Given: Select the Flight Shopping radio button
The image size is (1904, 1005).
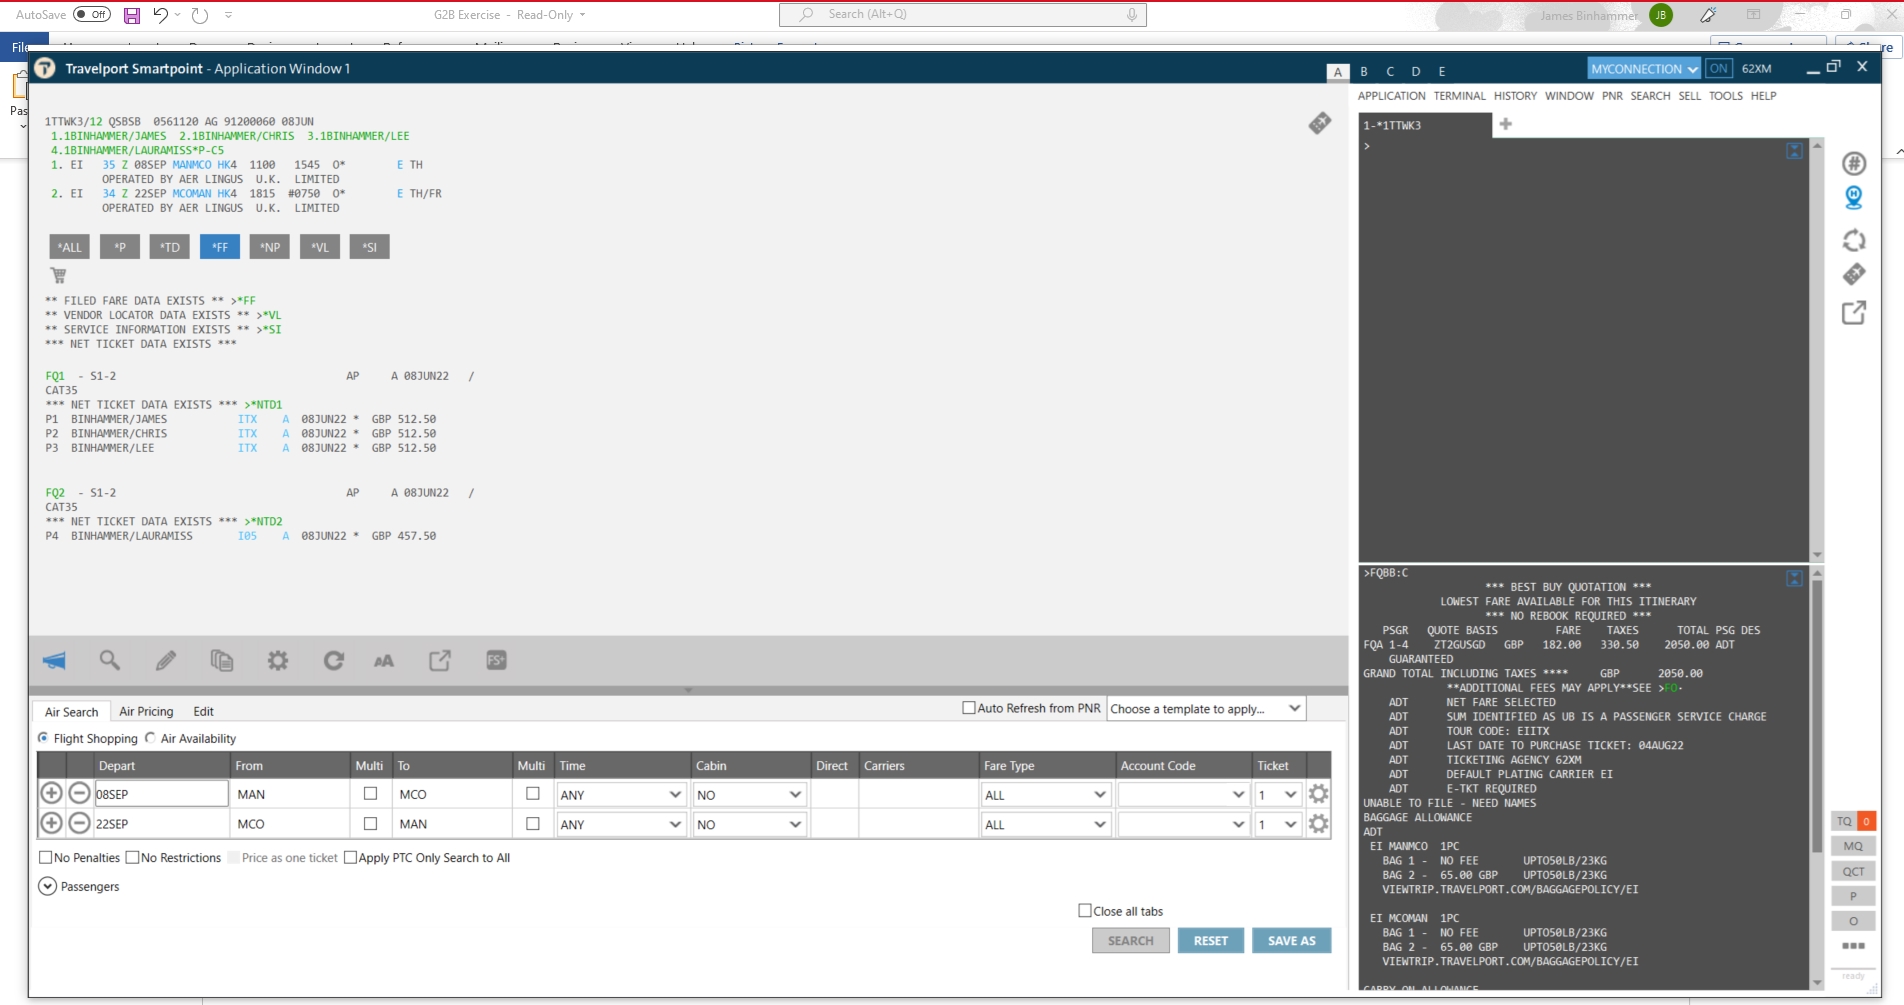Looking at the screenshot, I should point(43,738).
